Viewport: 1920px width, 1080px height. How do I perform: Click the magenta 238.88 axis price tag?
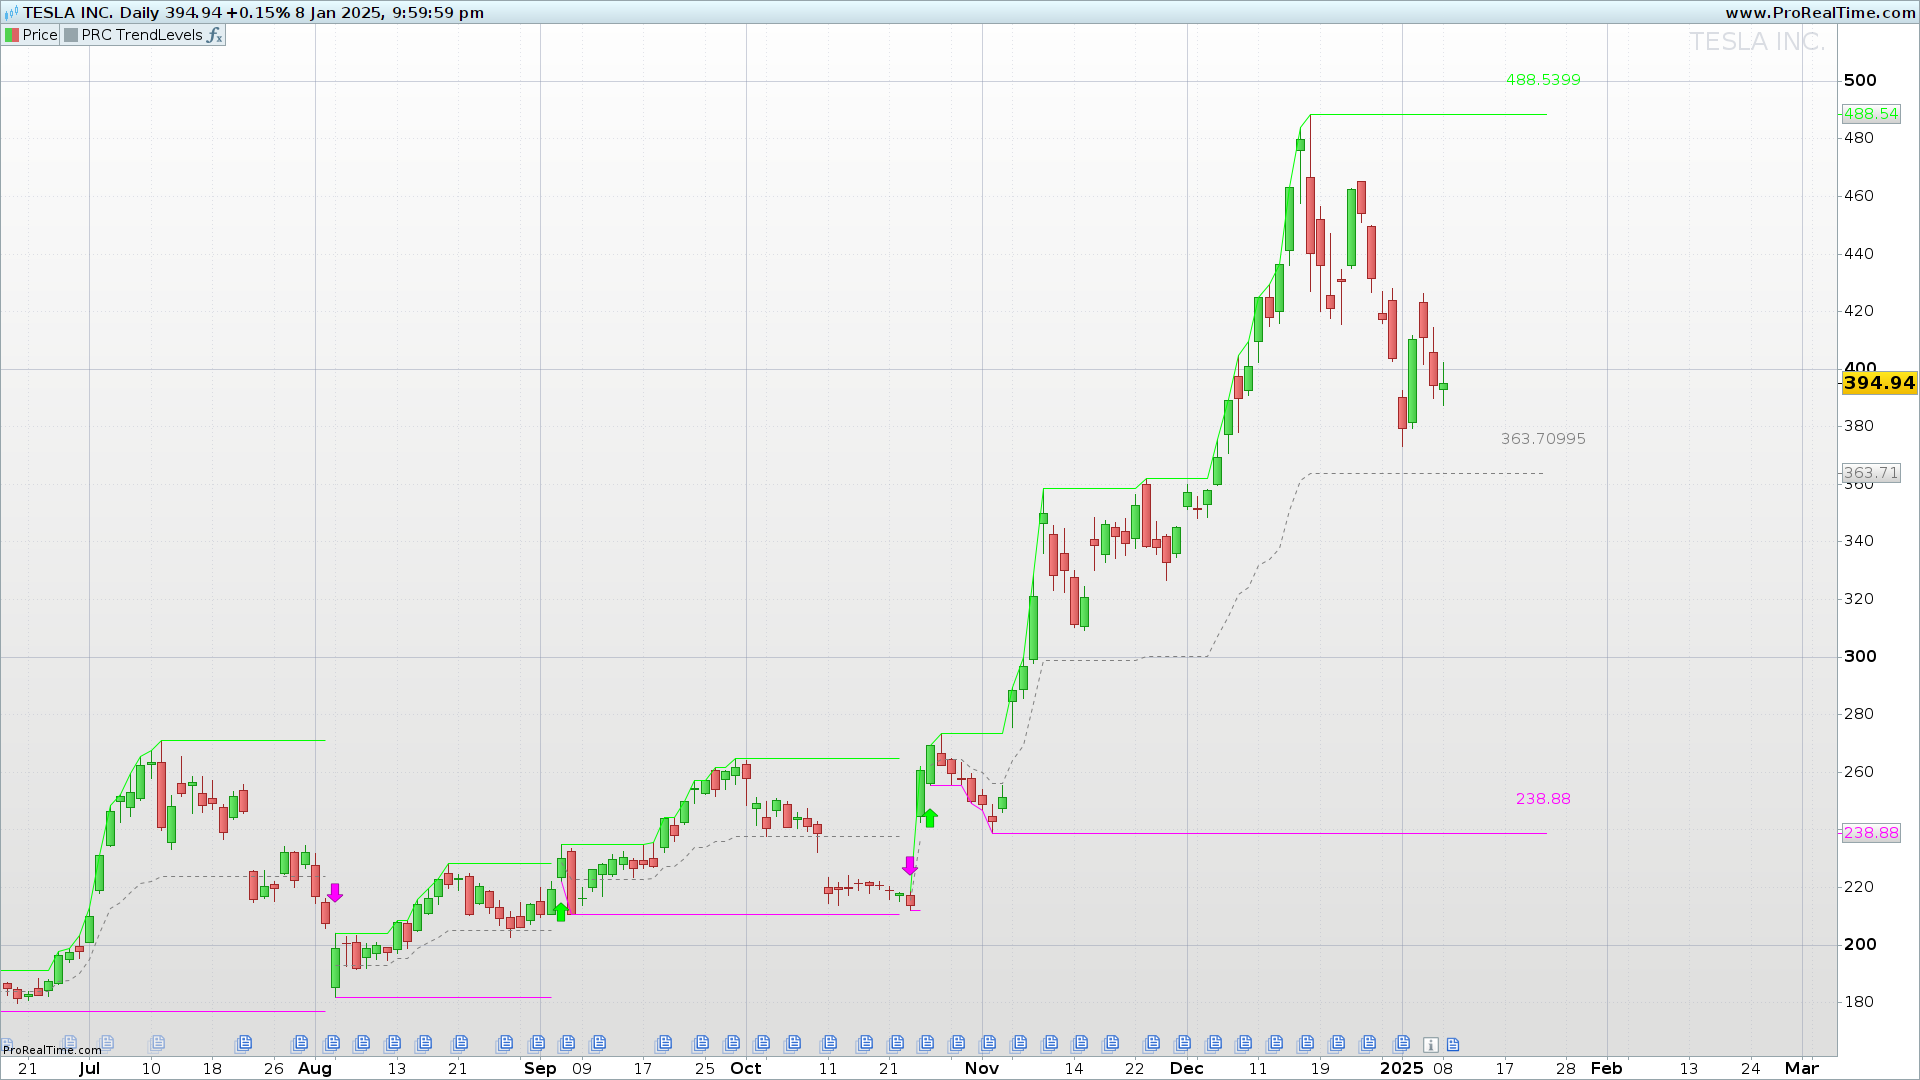1871,833
